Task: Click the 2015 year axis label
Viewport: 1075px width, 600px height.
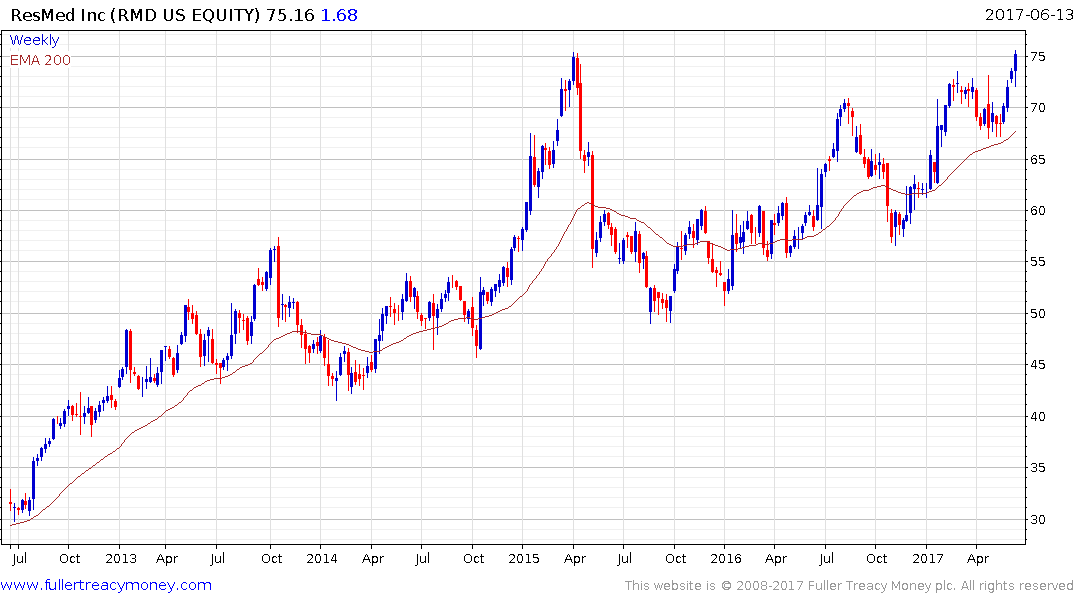Action: coord(524,559)
